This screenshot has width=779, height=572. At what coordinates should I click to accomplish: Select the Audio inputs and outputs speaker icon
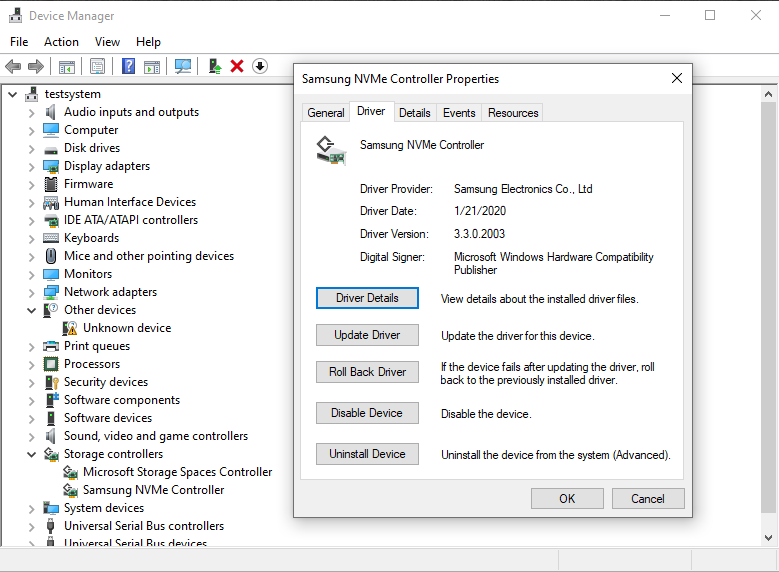[x=51, y=112]
